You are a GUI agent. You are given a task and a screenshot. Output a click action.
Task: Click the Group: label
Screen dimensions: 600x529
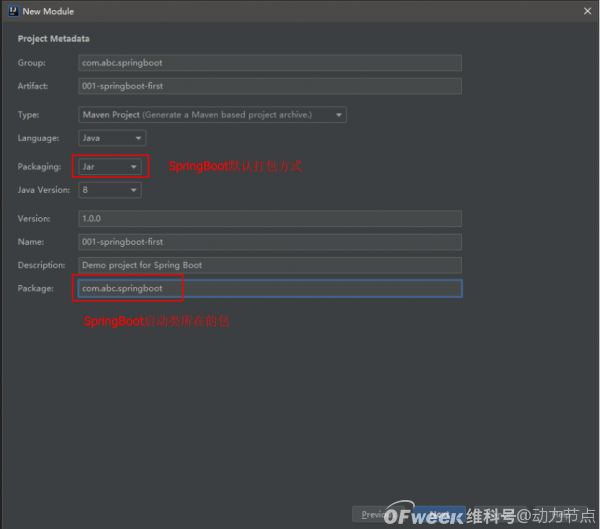pyautogui.click(x=31, y=63)
